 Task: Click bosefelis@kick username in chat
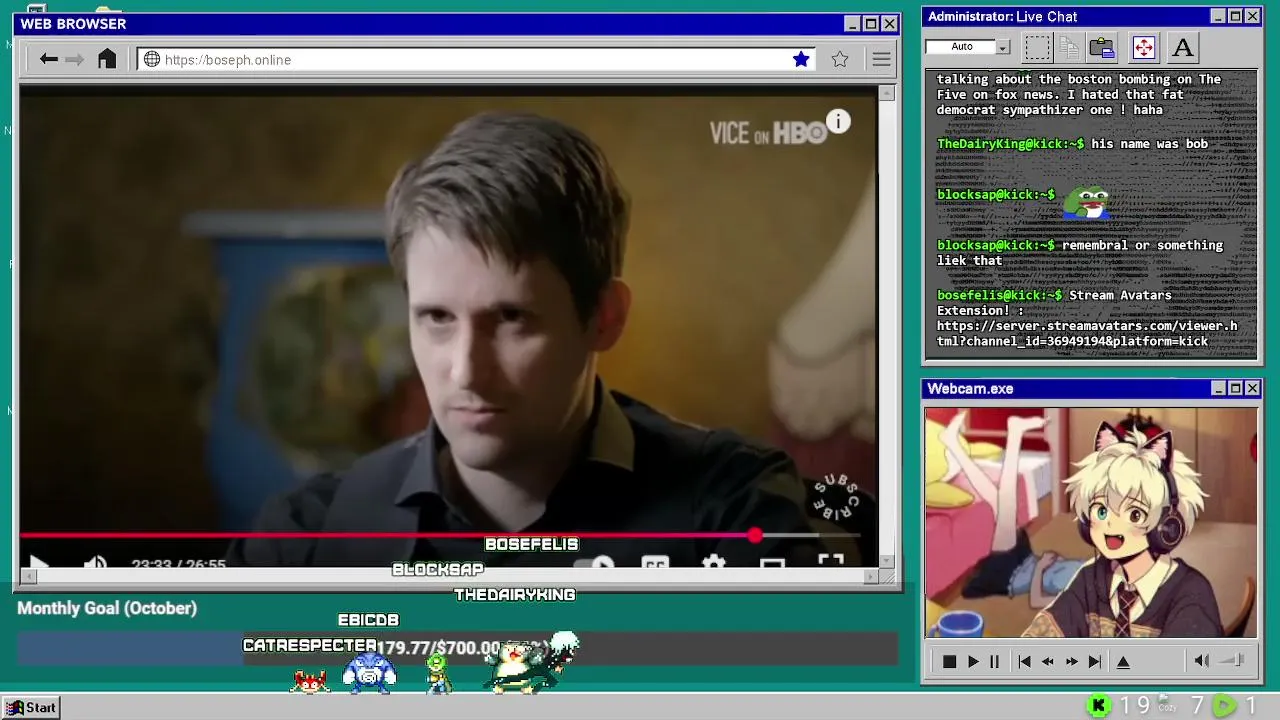(x=999, y=295)
